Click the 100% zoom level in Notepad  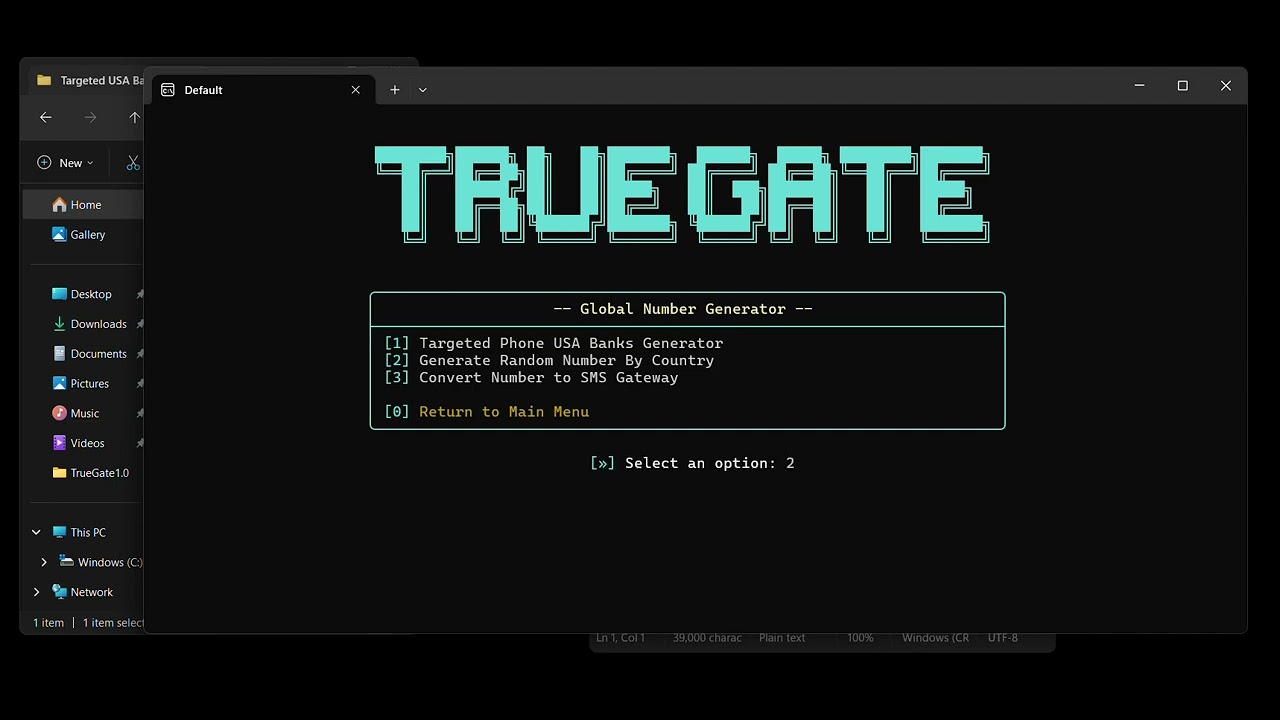(x=860, y=638)
